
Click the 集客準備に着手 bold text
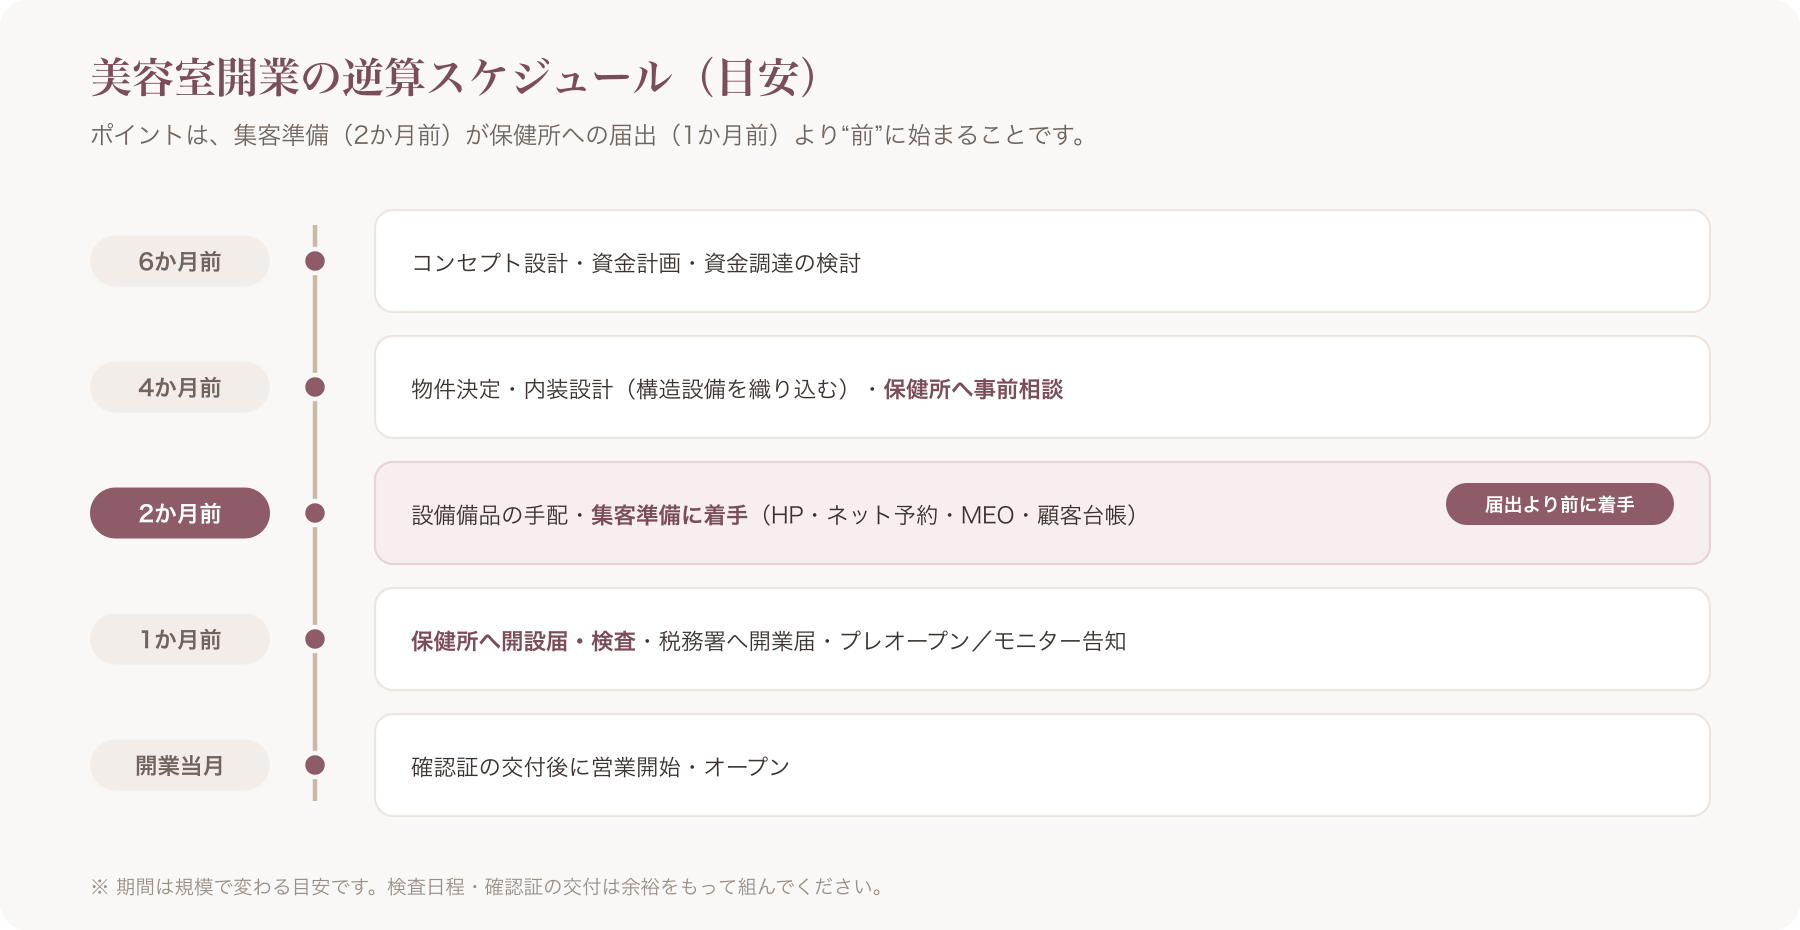(x=669, y=515)
